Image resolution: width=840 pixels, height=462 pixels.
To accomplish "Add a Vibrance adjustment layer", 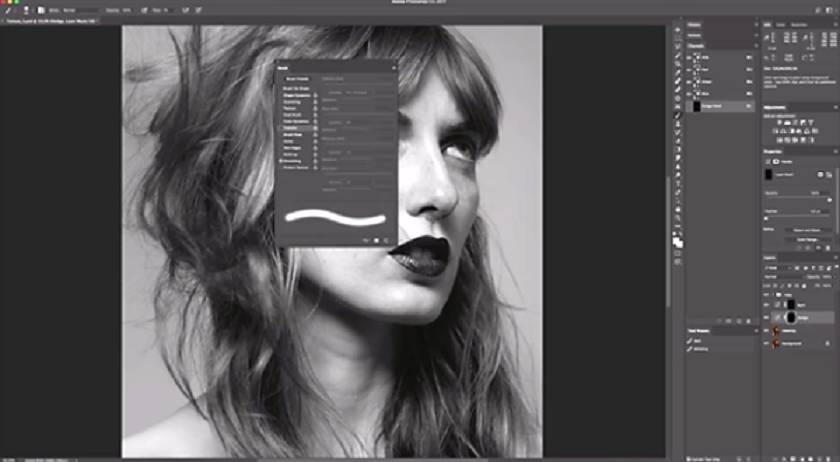I will coord(811,123).
